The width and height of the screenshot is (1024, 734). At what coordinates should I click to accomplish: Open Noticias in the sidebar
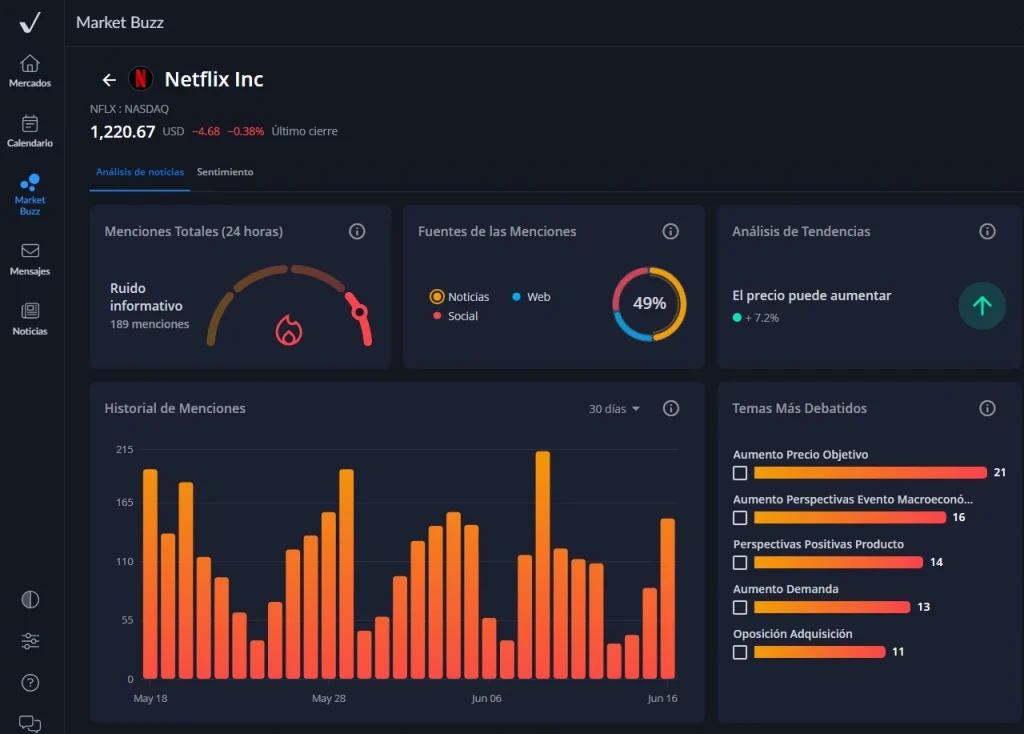point(30,319)
